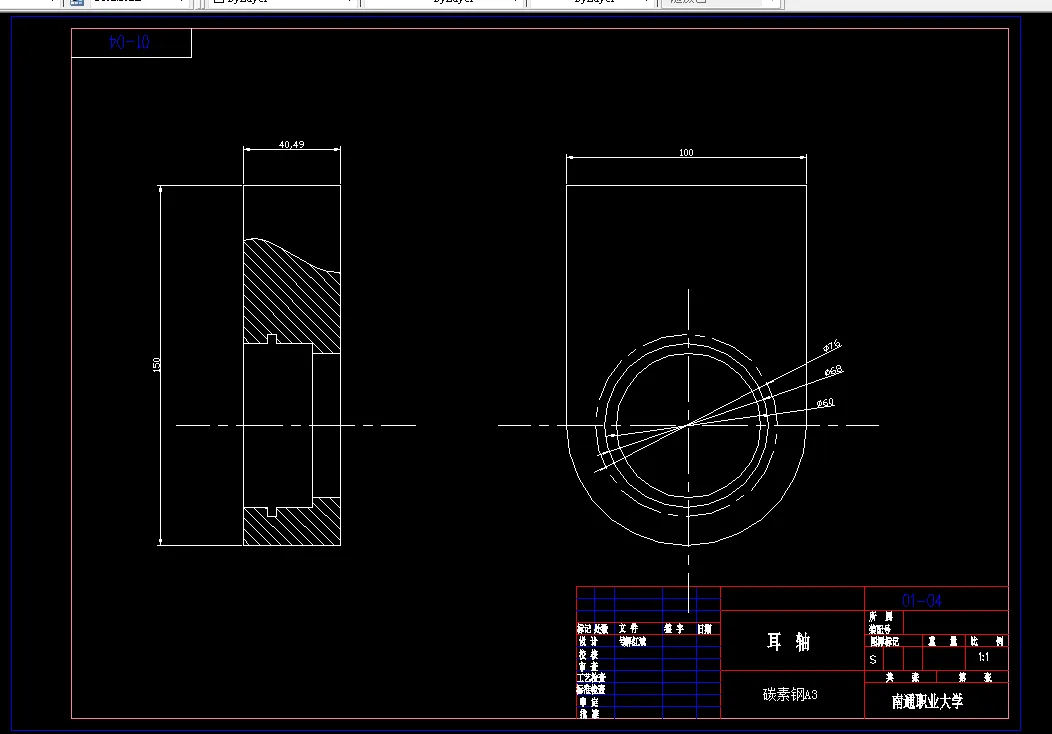Select the school name 南通职业大学
Screen dimensions: 1052x734
(x=927, y=702)
